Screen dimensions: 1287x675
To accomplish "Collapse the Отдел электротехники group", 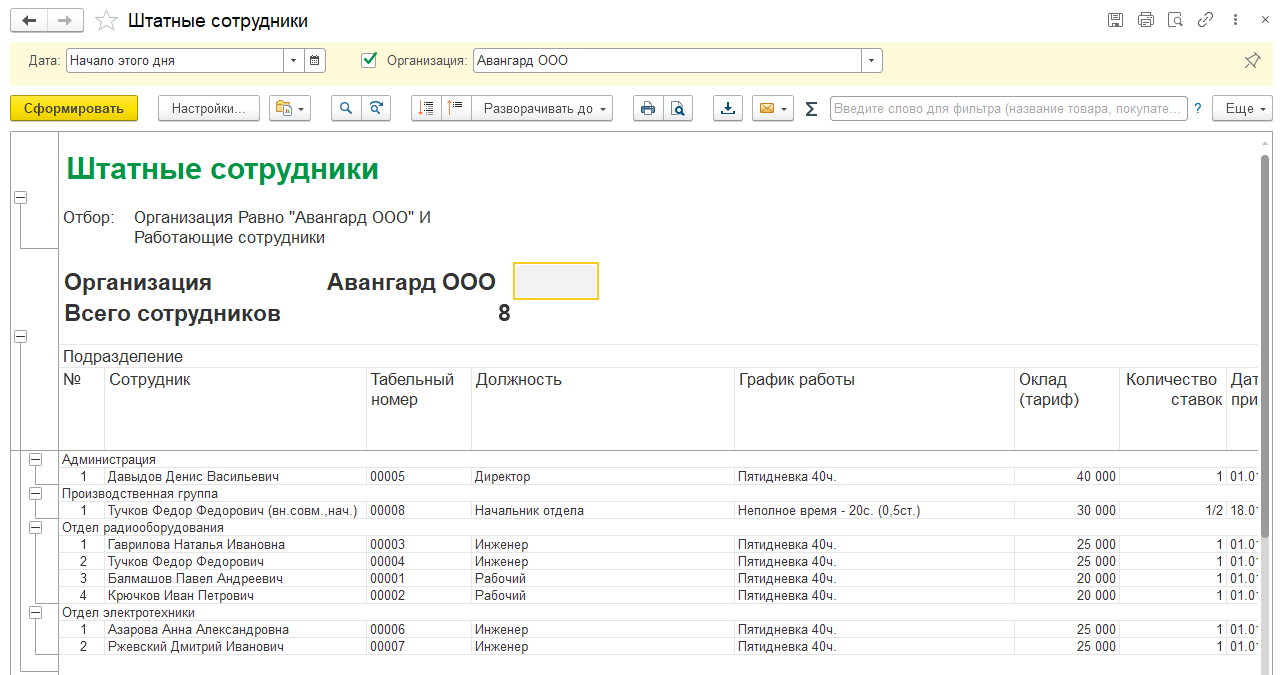I will 36,612.
